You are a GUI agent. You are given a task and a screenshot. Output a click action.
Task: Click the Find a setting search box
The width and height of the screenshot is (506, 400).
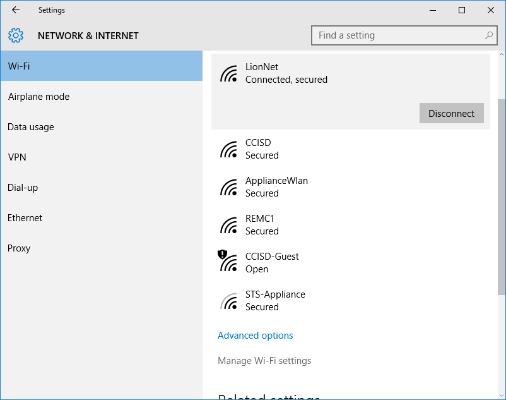404,35
